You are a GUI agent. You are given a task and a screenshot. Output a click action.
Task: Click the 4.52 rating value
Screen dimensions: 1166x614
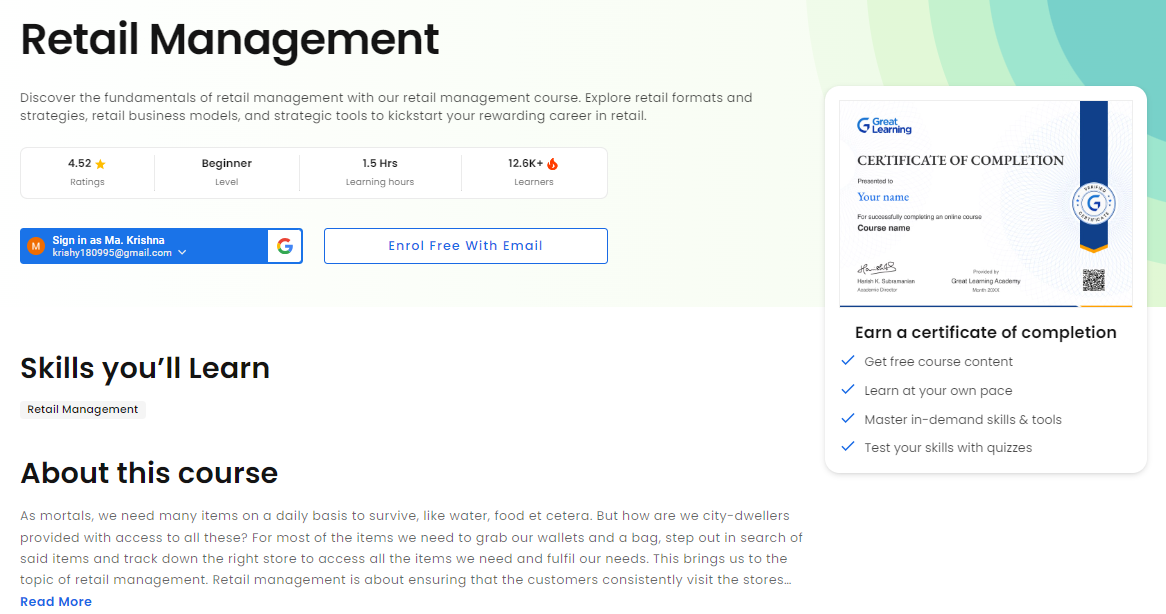click(x=80, y=164)
